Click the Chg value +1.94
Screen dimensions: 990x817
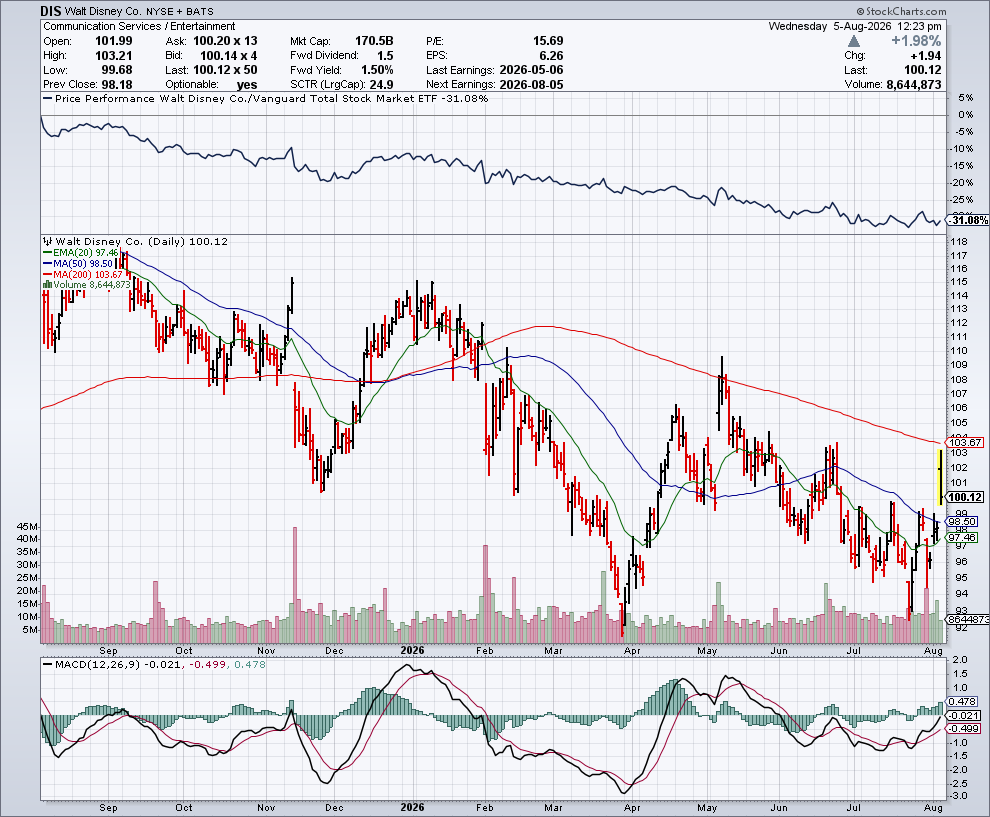pos(926,56)
